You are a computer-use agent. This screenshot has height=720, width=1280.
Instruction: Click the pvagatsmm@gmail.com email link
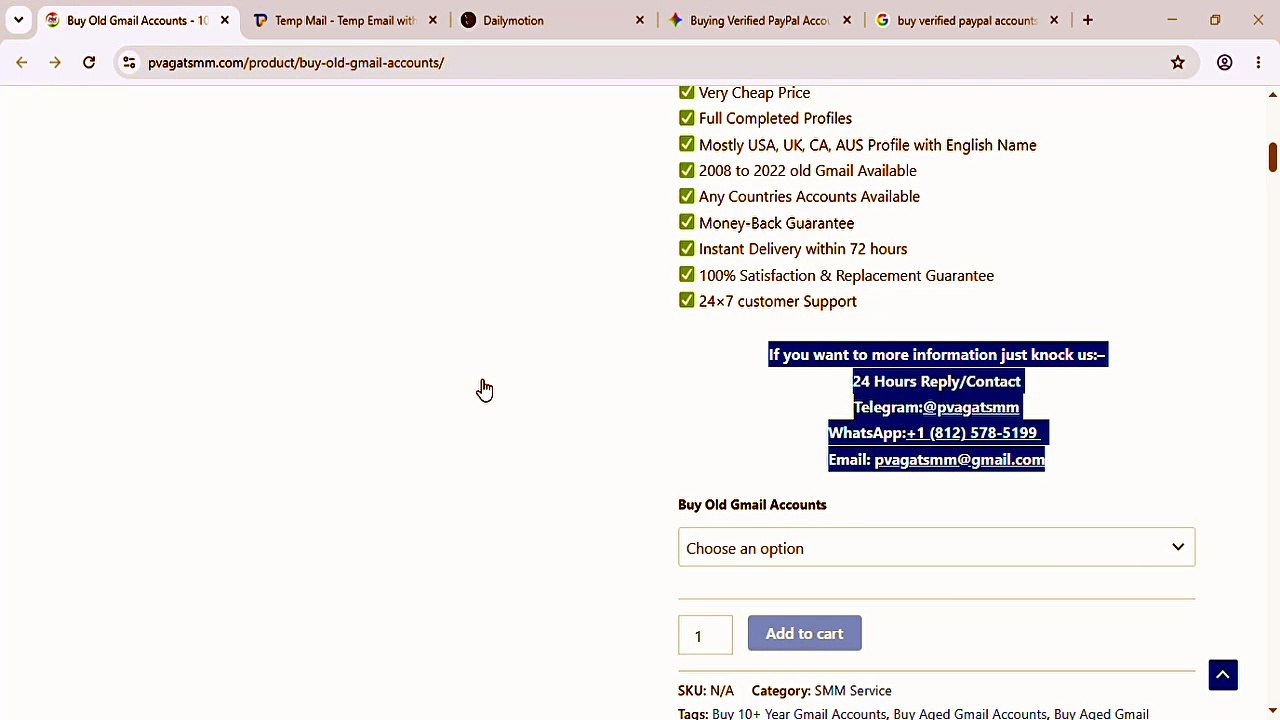(959, 460)
